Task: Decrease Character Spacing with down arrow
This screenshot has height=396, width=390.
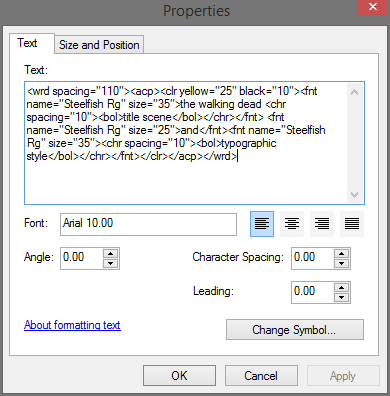Action: click(341, 263)
